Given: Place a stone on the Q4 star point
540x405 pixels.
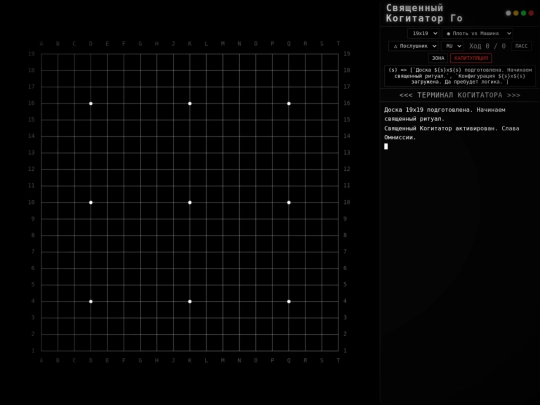Looking at the screenshot, I should coord(289,301).
